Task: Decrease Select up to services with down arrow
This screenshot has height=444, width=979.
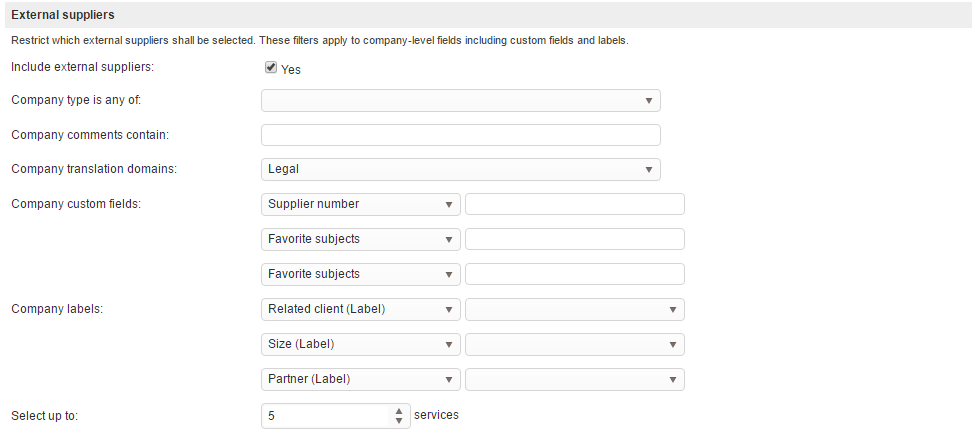Action: point(399,421)
